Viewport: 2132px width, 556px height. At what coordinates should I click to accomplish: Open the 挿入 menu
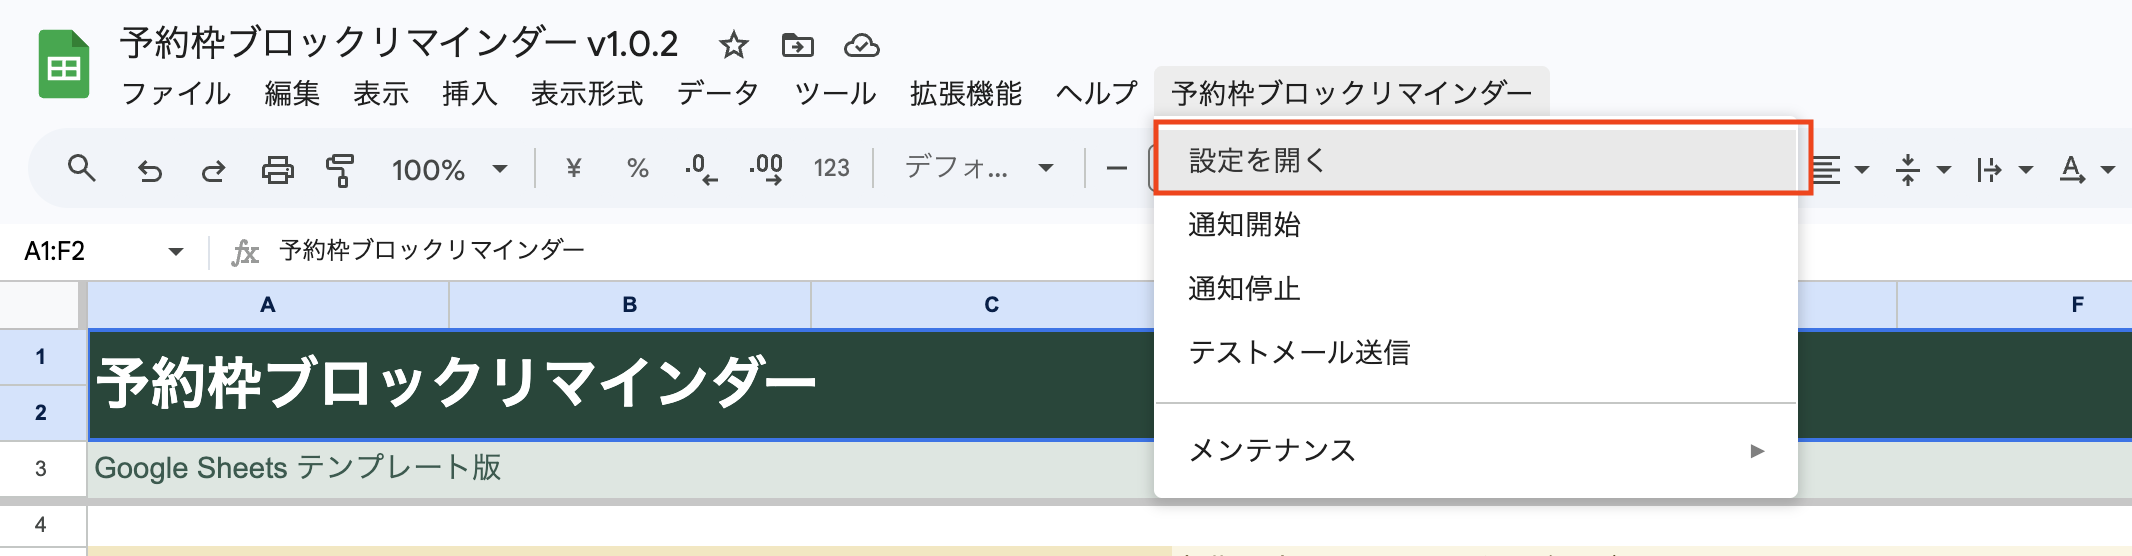(x=470, y=93)
